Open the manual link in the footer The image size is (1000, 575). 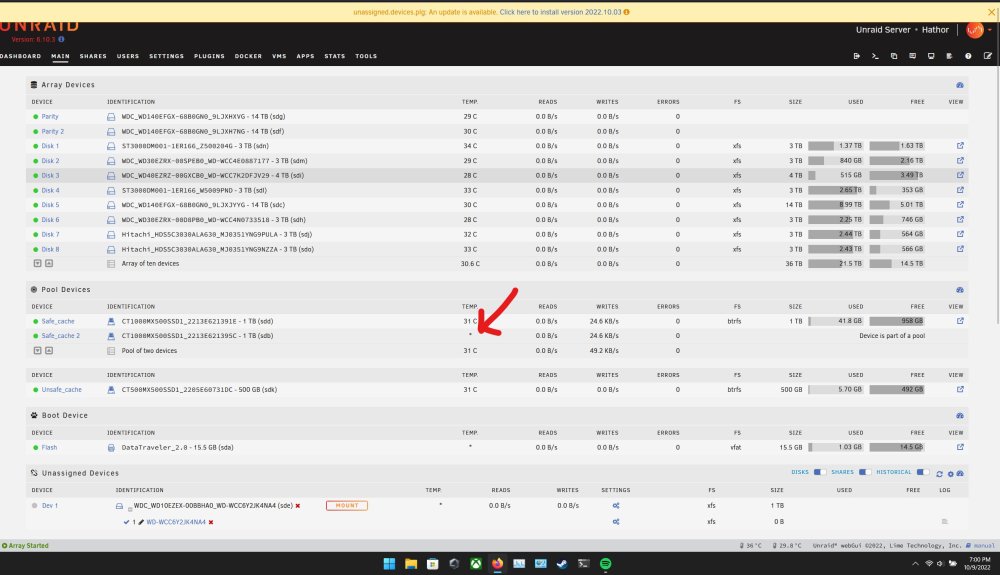click(983, 546)
